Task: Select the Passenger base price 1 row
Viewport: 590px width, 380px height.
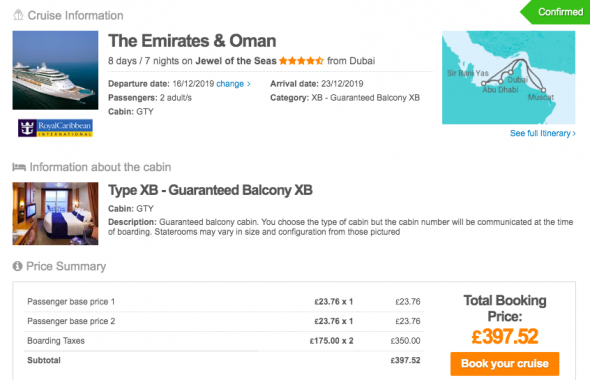Action: pyautogui.click(x=224, y=302)
